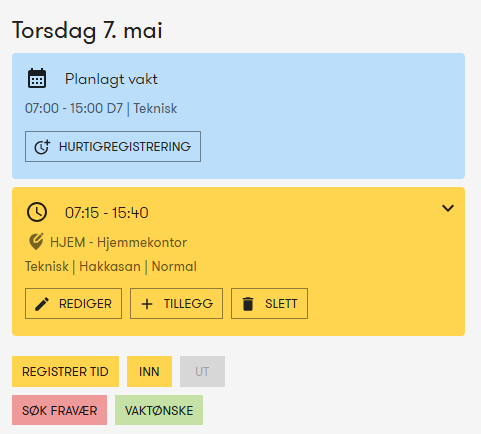
Task: Click the 07:00 - 15:00 D7 | Teknisk shift details
Action: [x=101, y=109]
